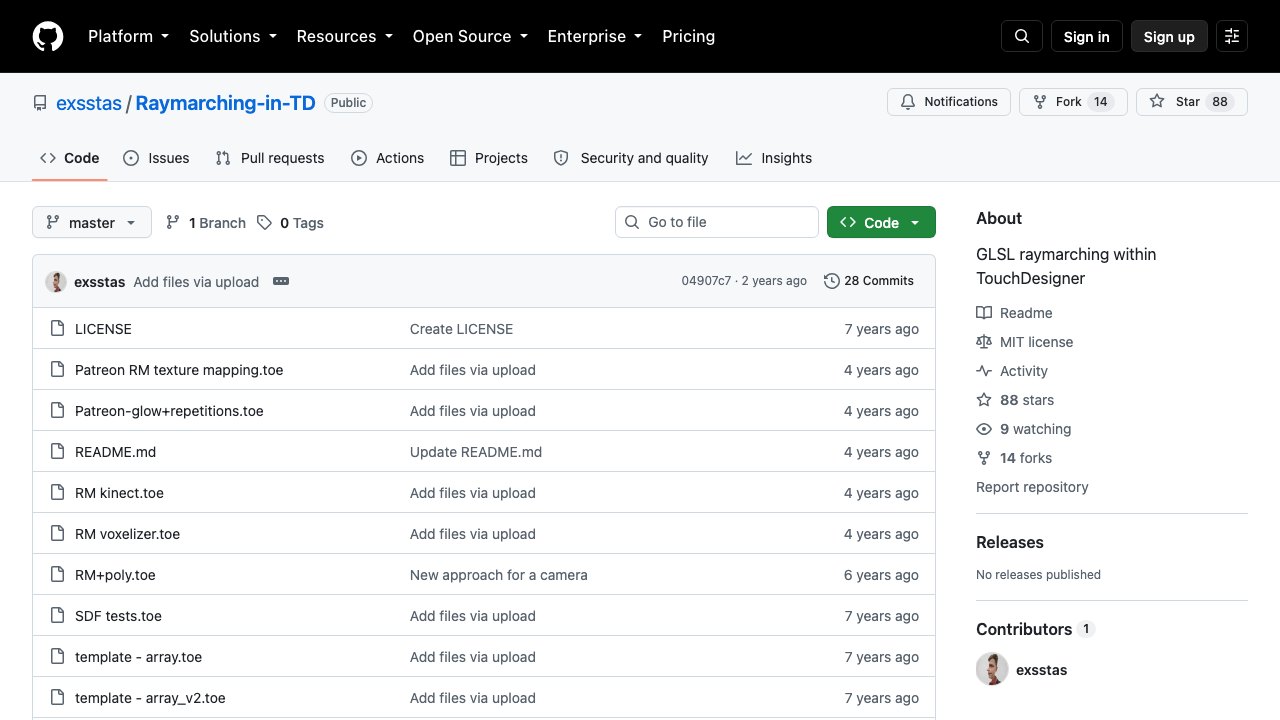
Task: Click the eye icon beside 9 watching
Action: [x=984, y=429]
